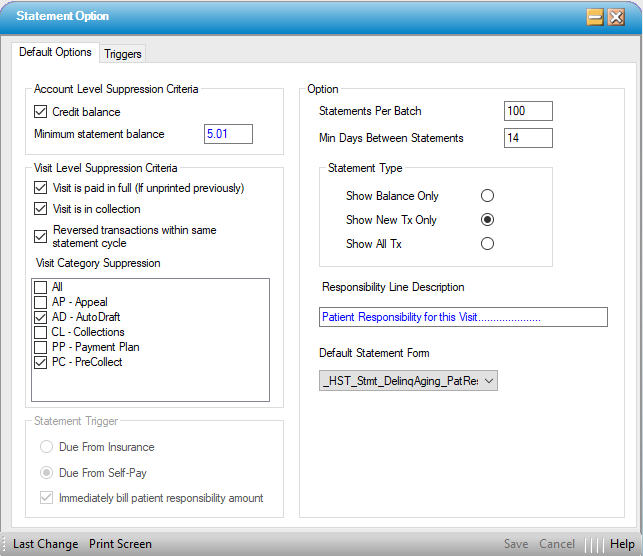Edit the Responsibility Line Description text box
Viewport: 643px width, 556px height.
click(x=463, y=317)
